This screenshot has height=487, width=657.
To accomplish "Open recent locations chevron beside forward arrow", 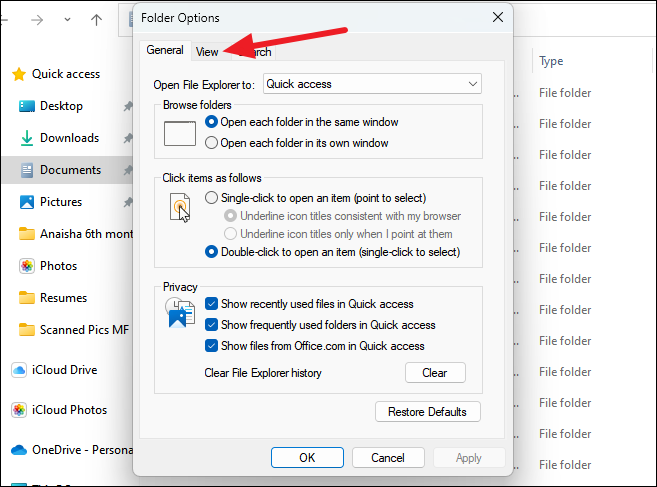I will coord(67,20).
